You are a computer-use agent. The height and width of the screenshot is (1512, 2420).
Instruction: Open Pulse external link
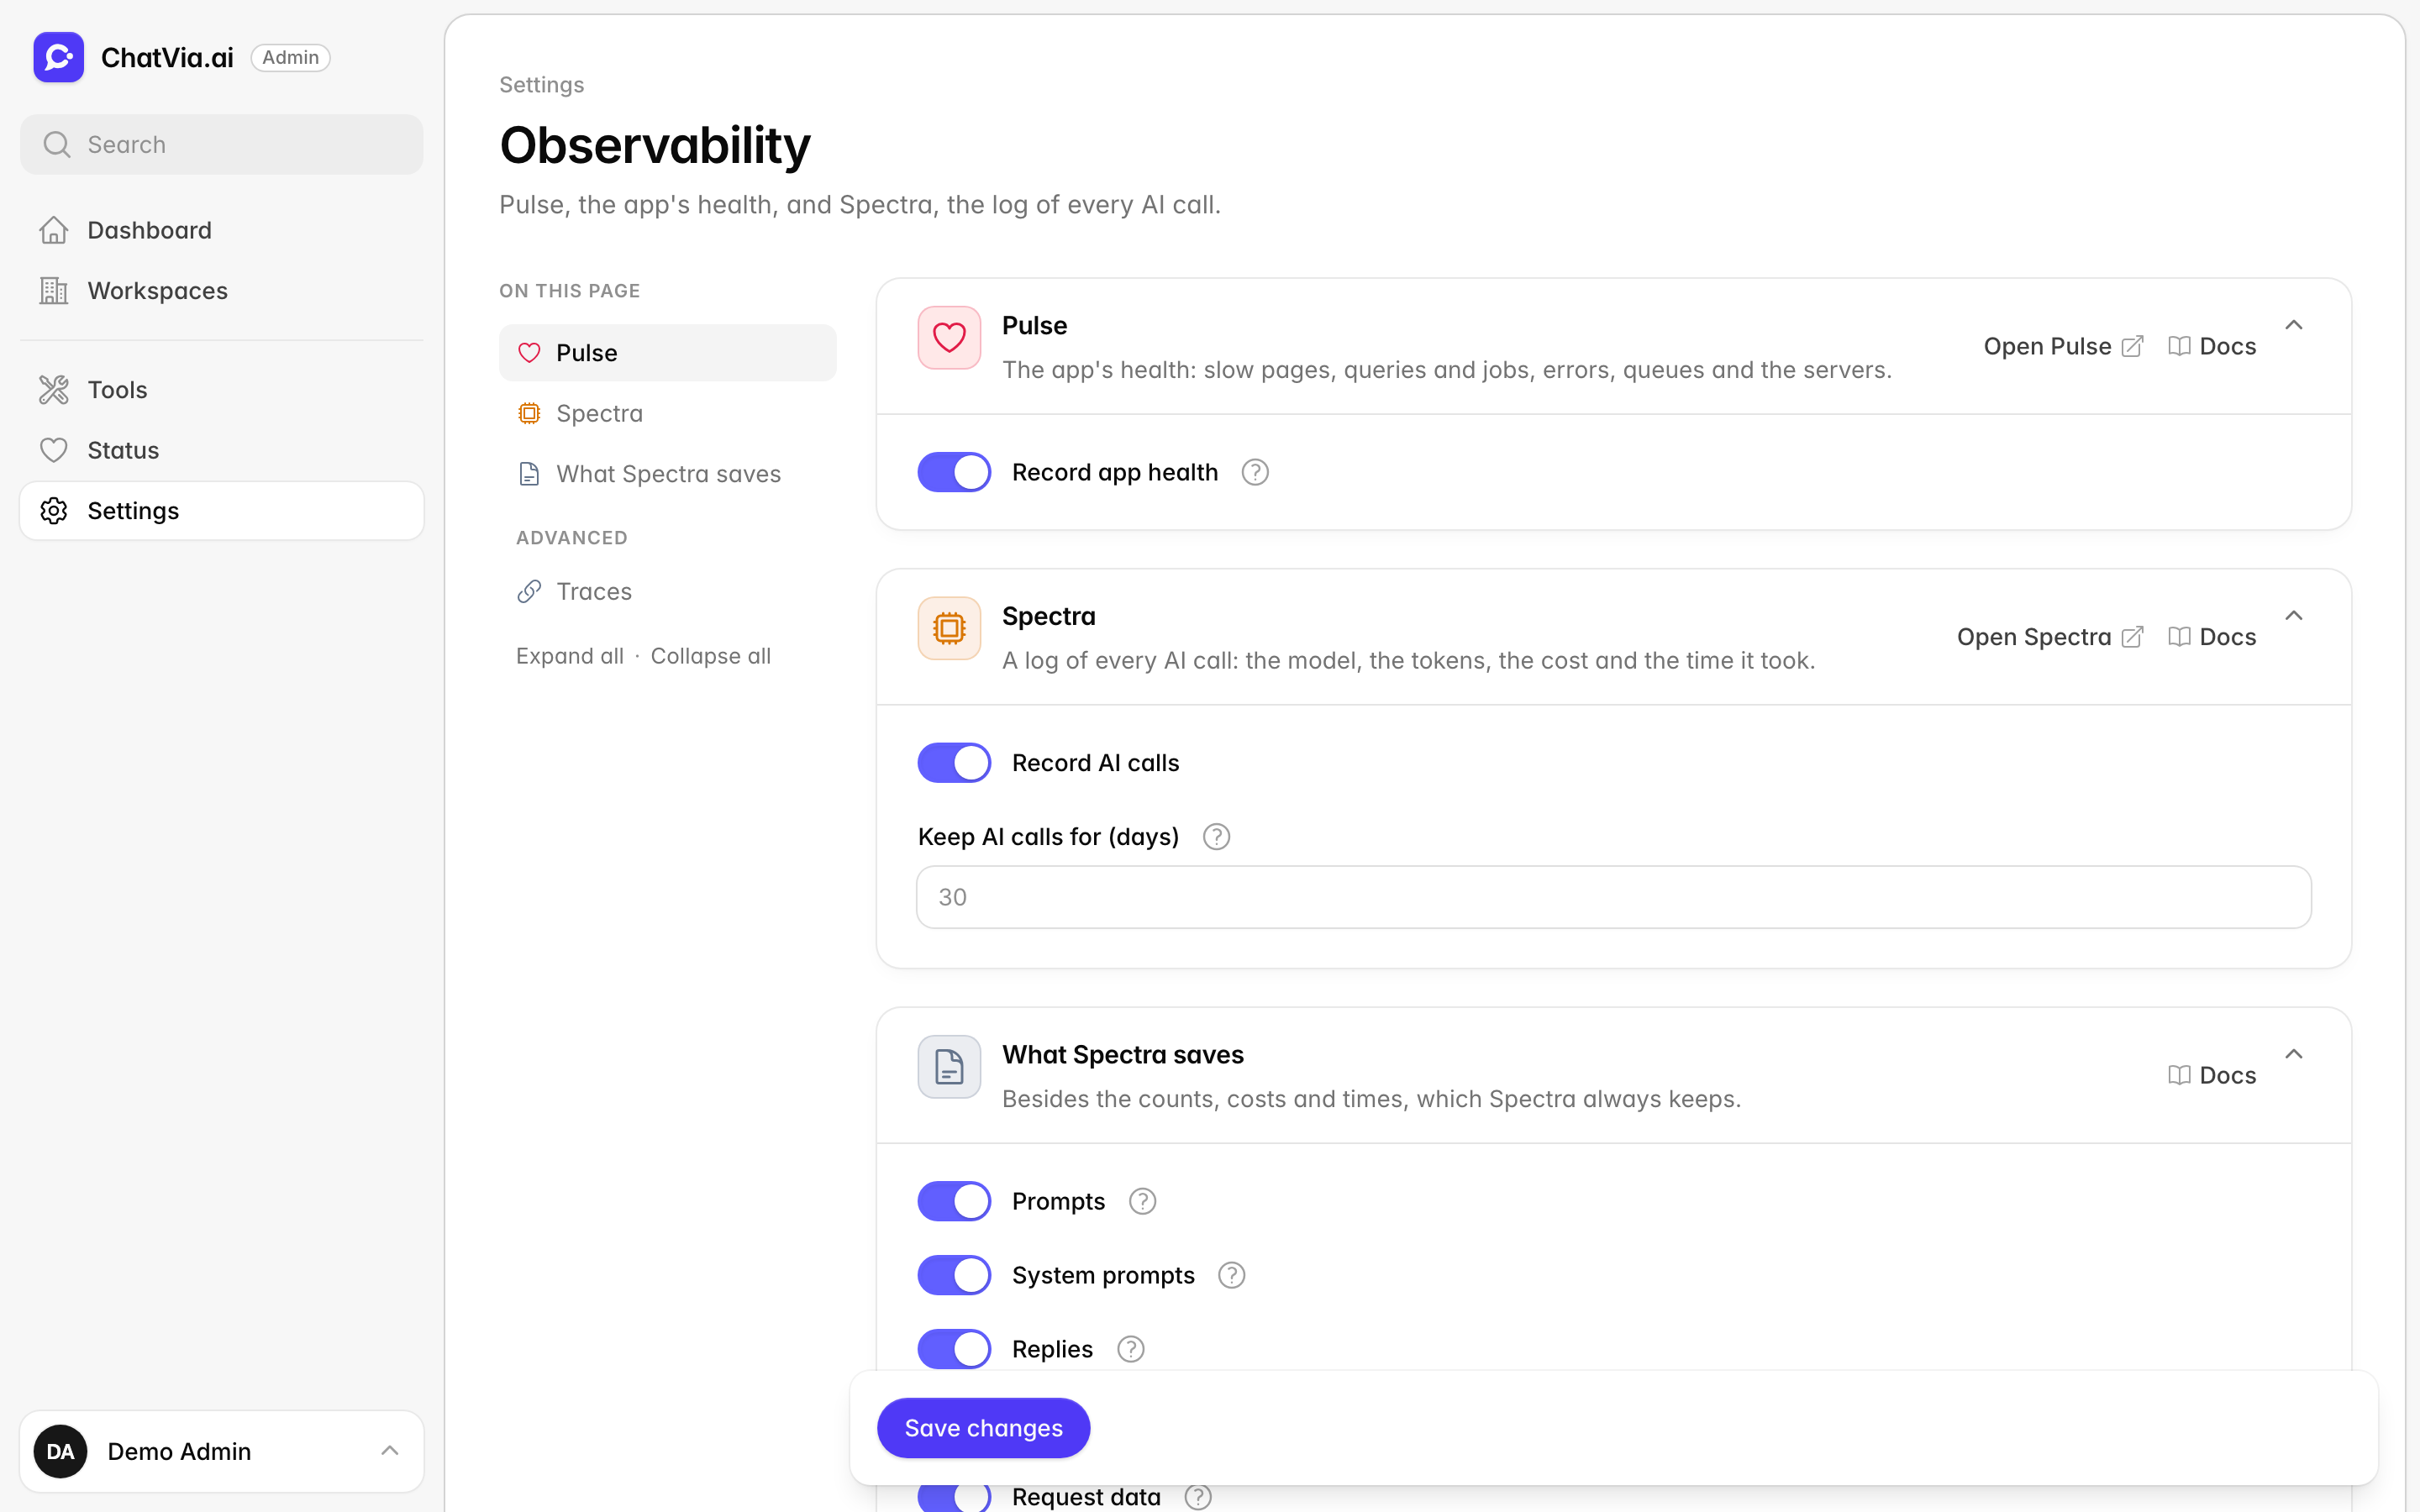pyautogui.click(x=2063, y=346)
